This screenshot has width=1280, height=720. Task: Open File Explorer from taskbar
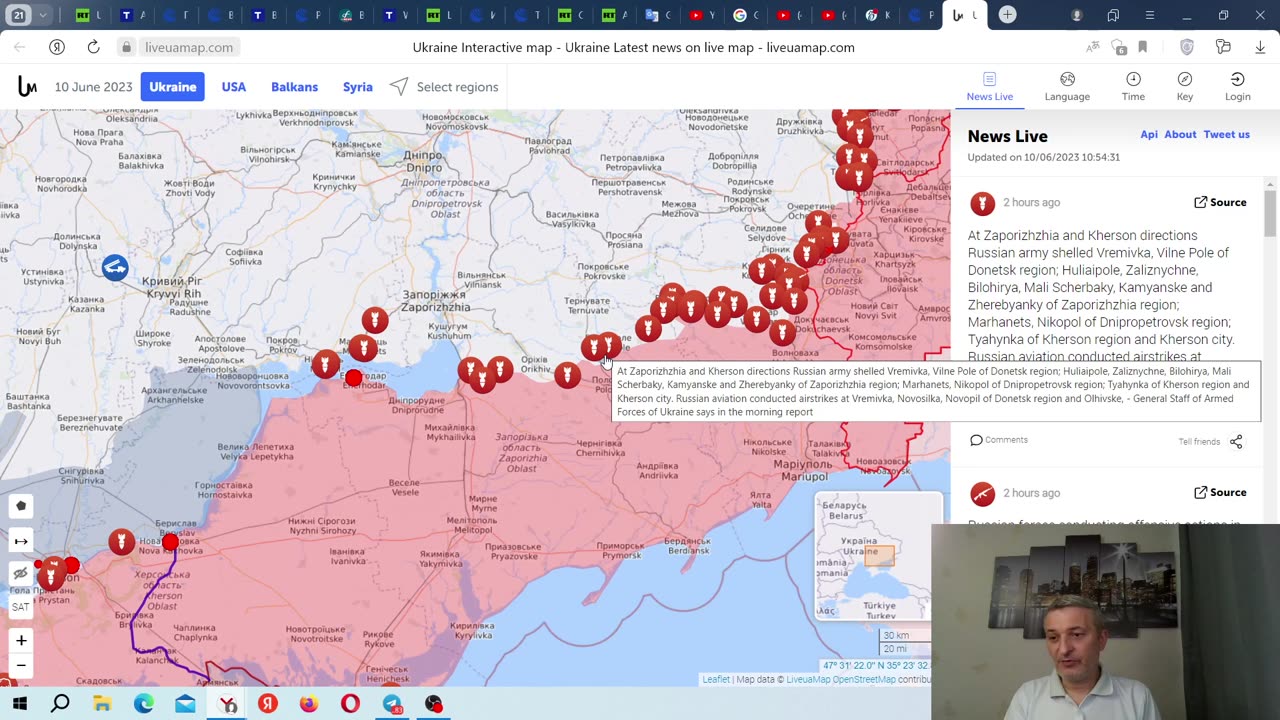tap(102, 704)
